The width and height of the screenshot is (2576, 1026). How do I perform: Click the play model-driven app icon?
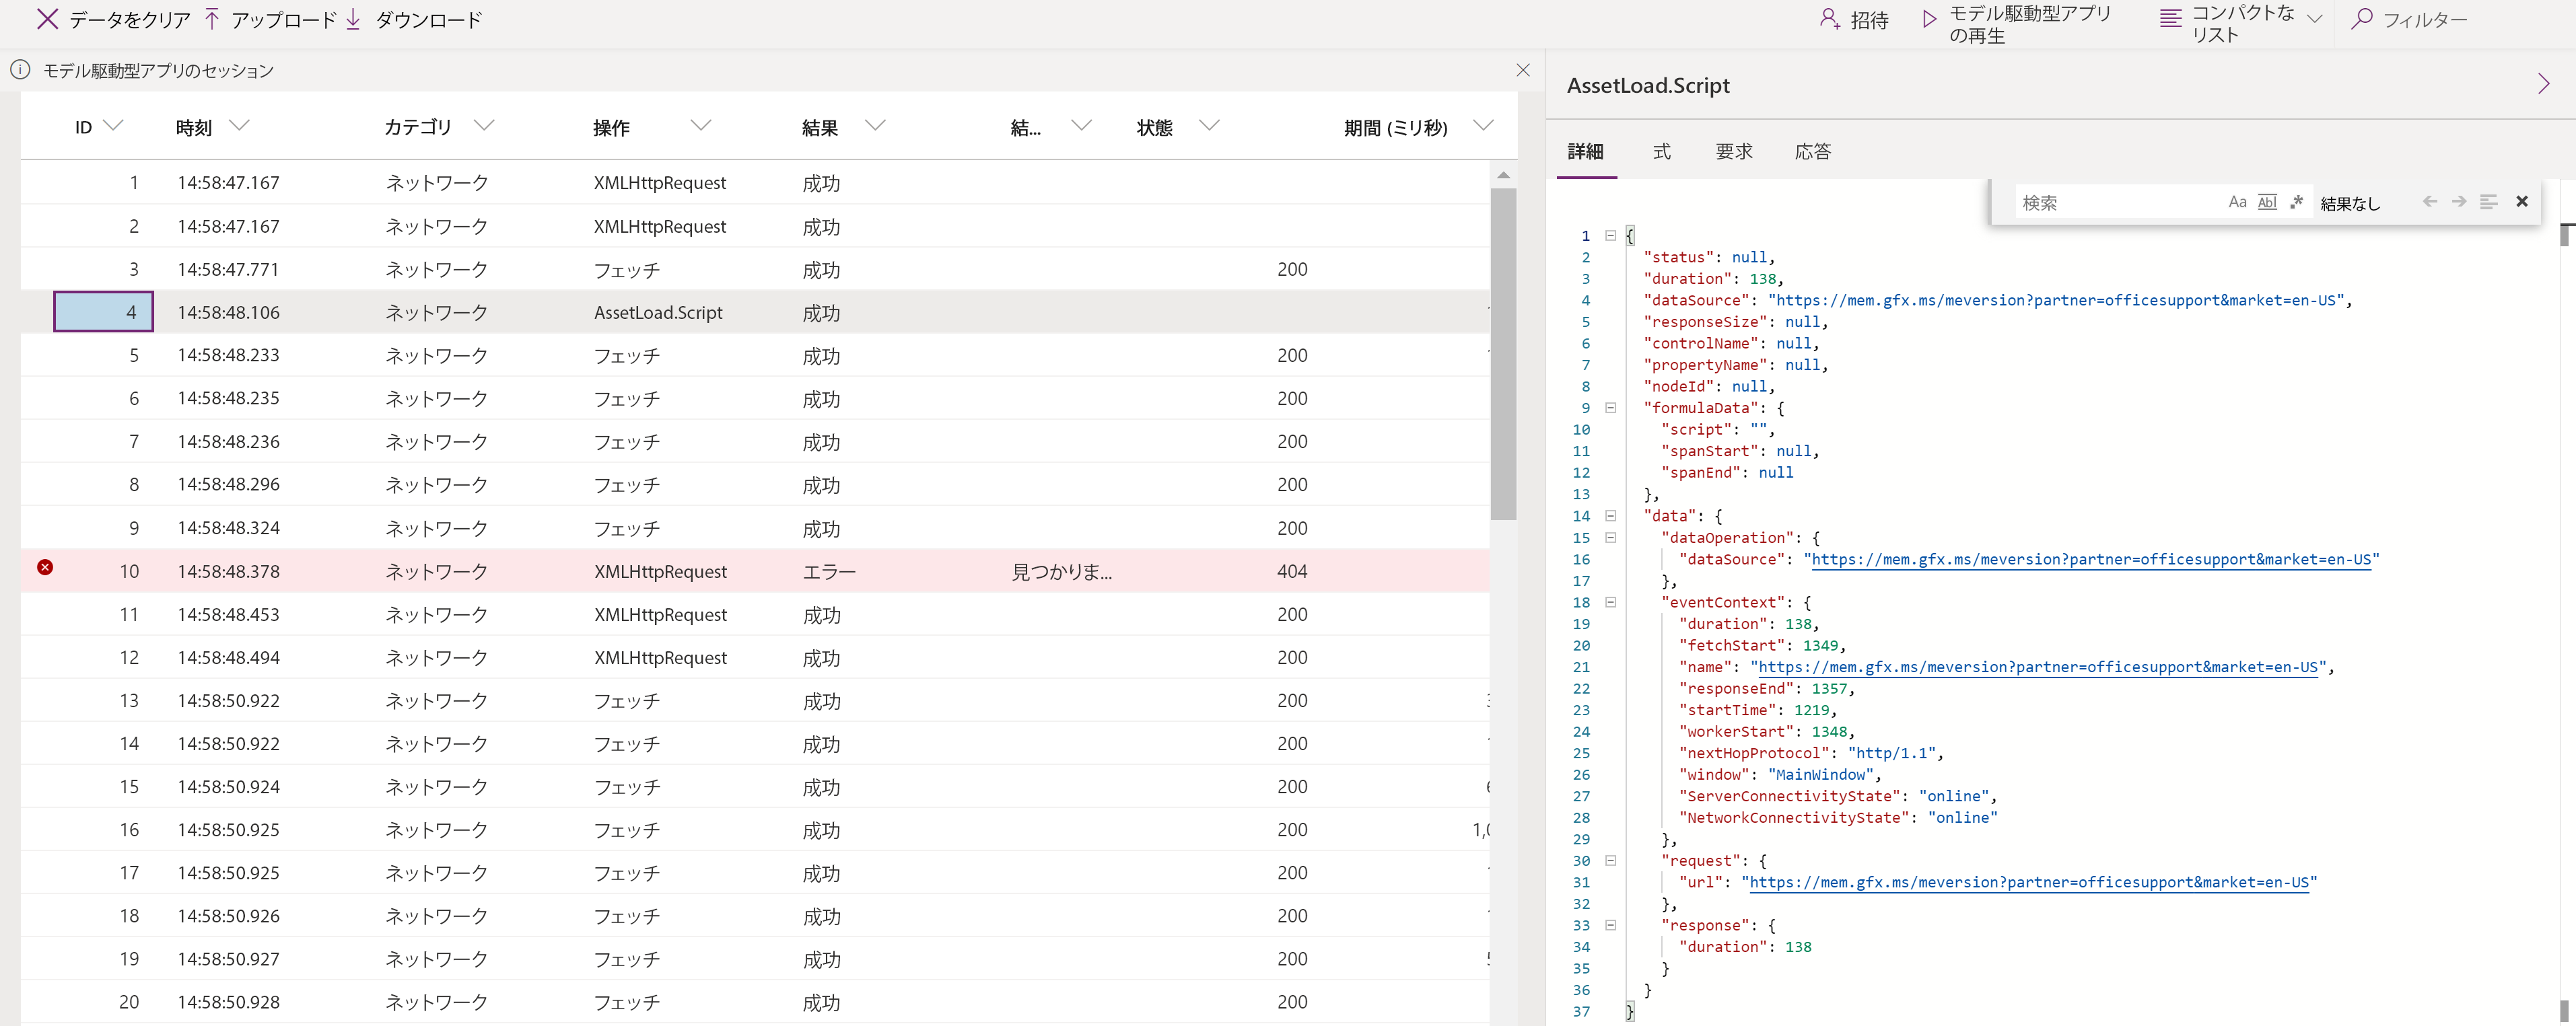1929,19
